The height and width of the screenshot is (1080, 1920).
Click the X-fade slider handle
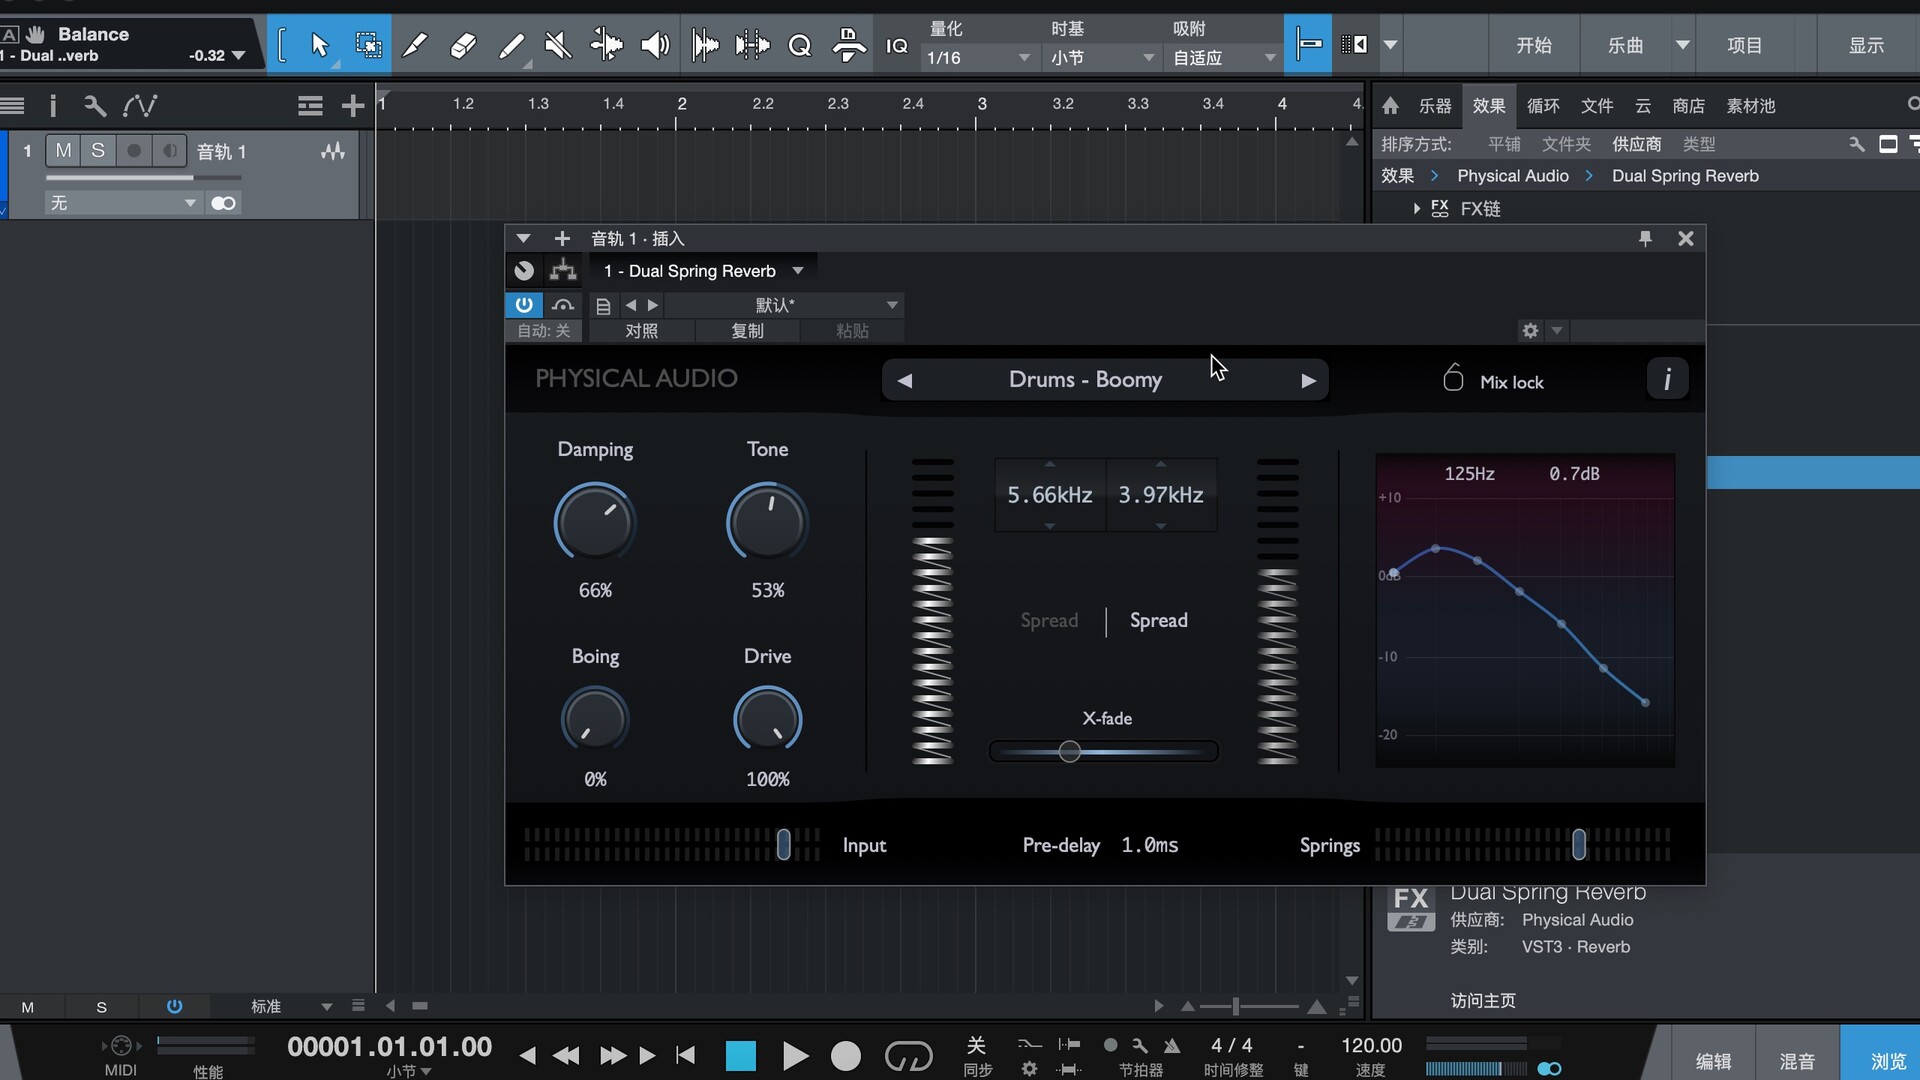click(1069, 751)
